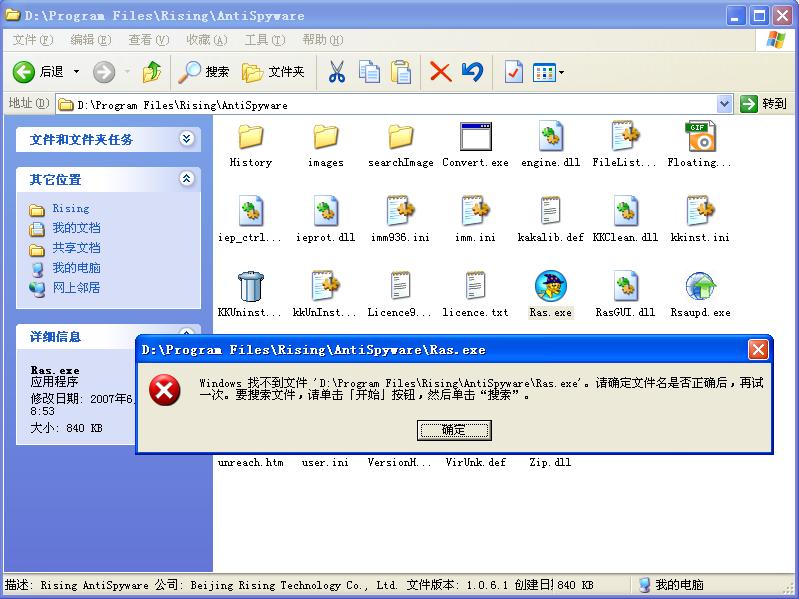Select the licence.txt file icon
The image size is (799, 599).
[475, 286]
